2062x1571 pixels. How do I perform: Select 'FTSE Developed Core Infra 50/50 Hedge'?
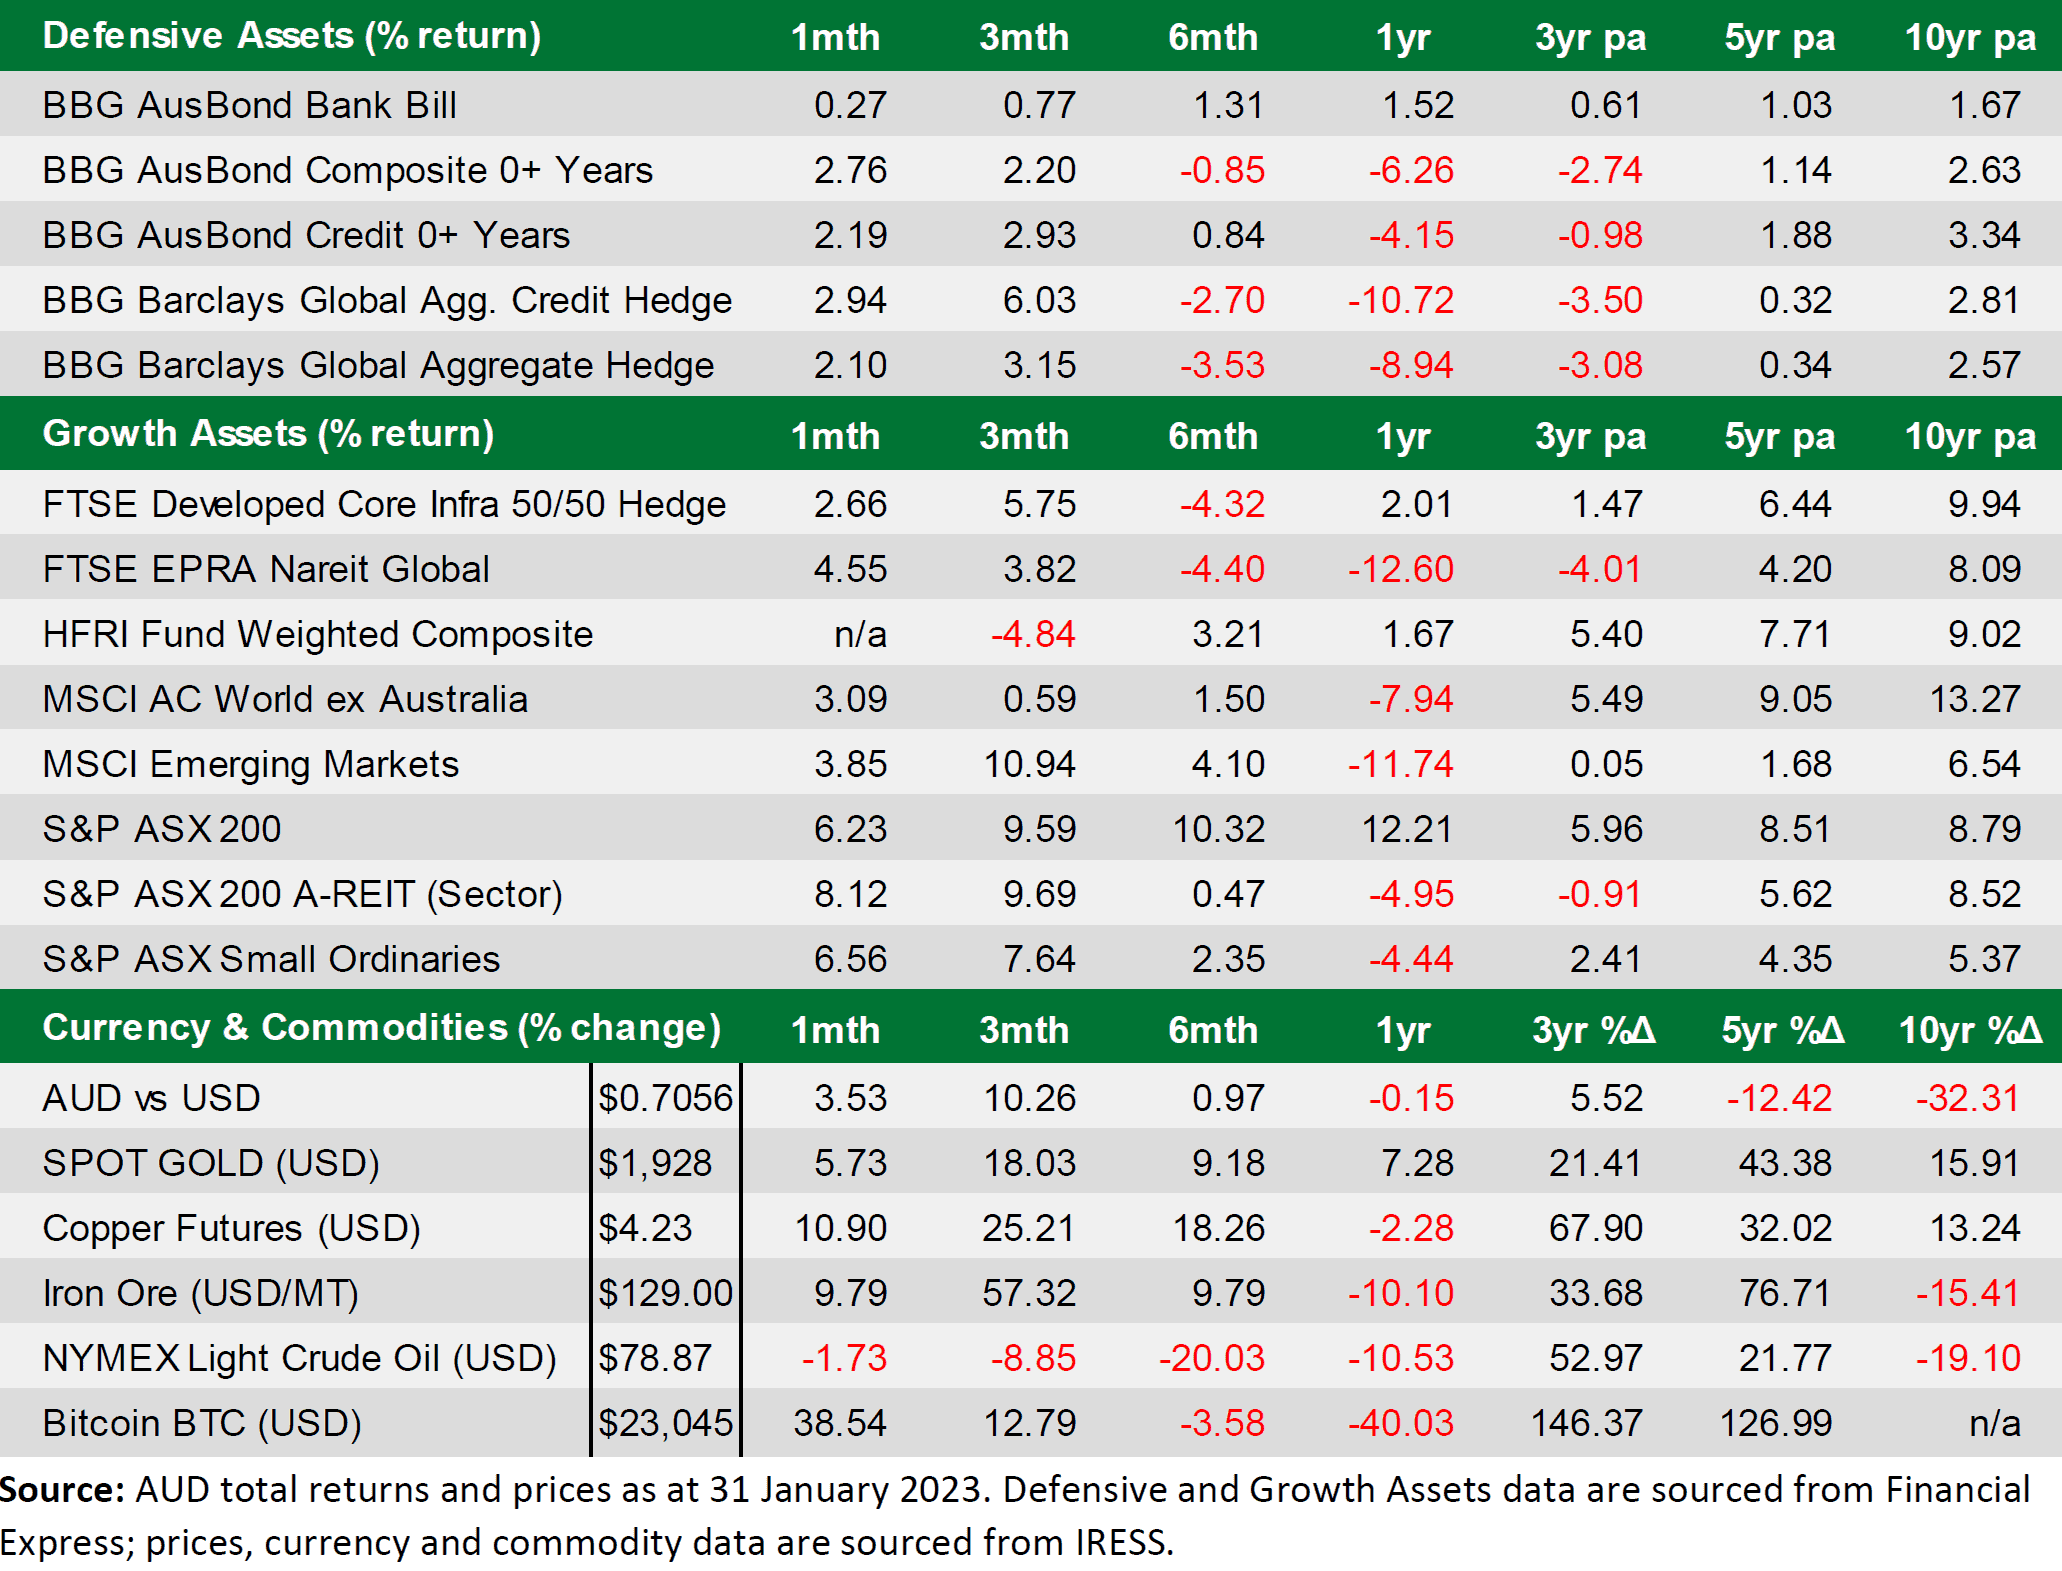click(x=384, y=504)
